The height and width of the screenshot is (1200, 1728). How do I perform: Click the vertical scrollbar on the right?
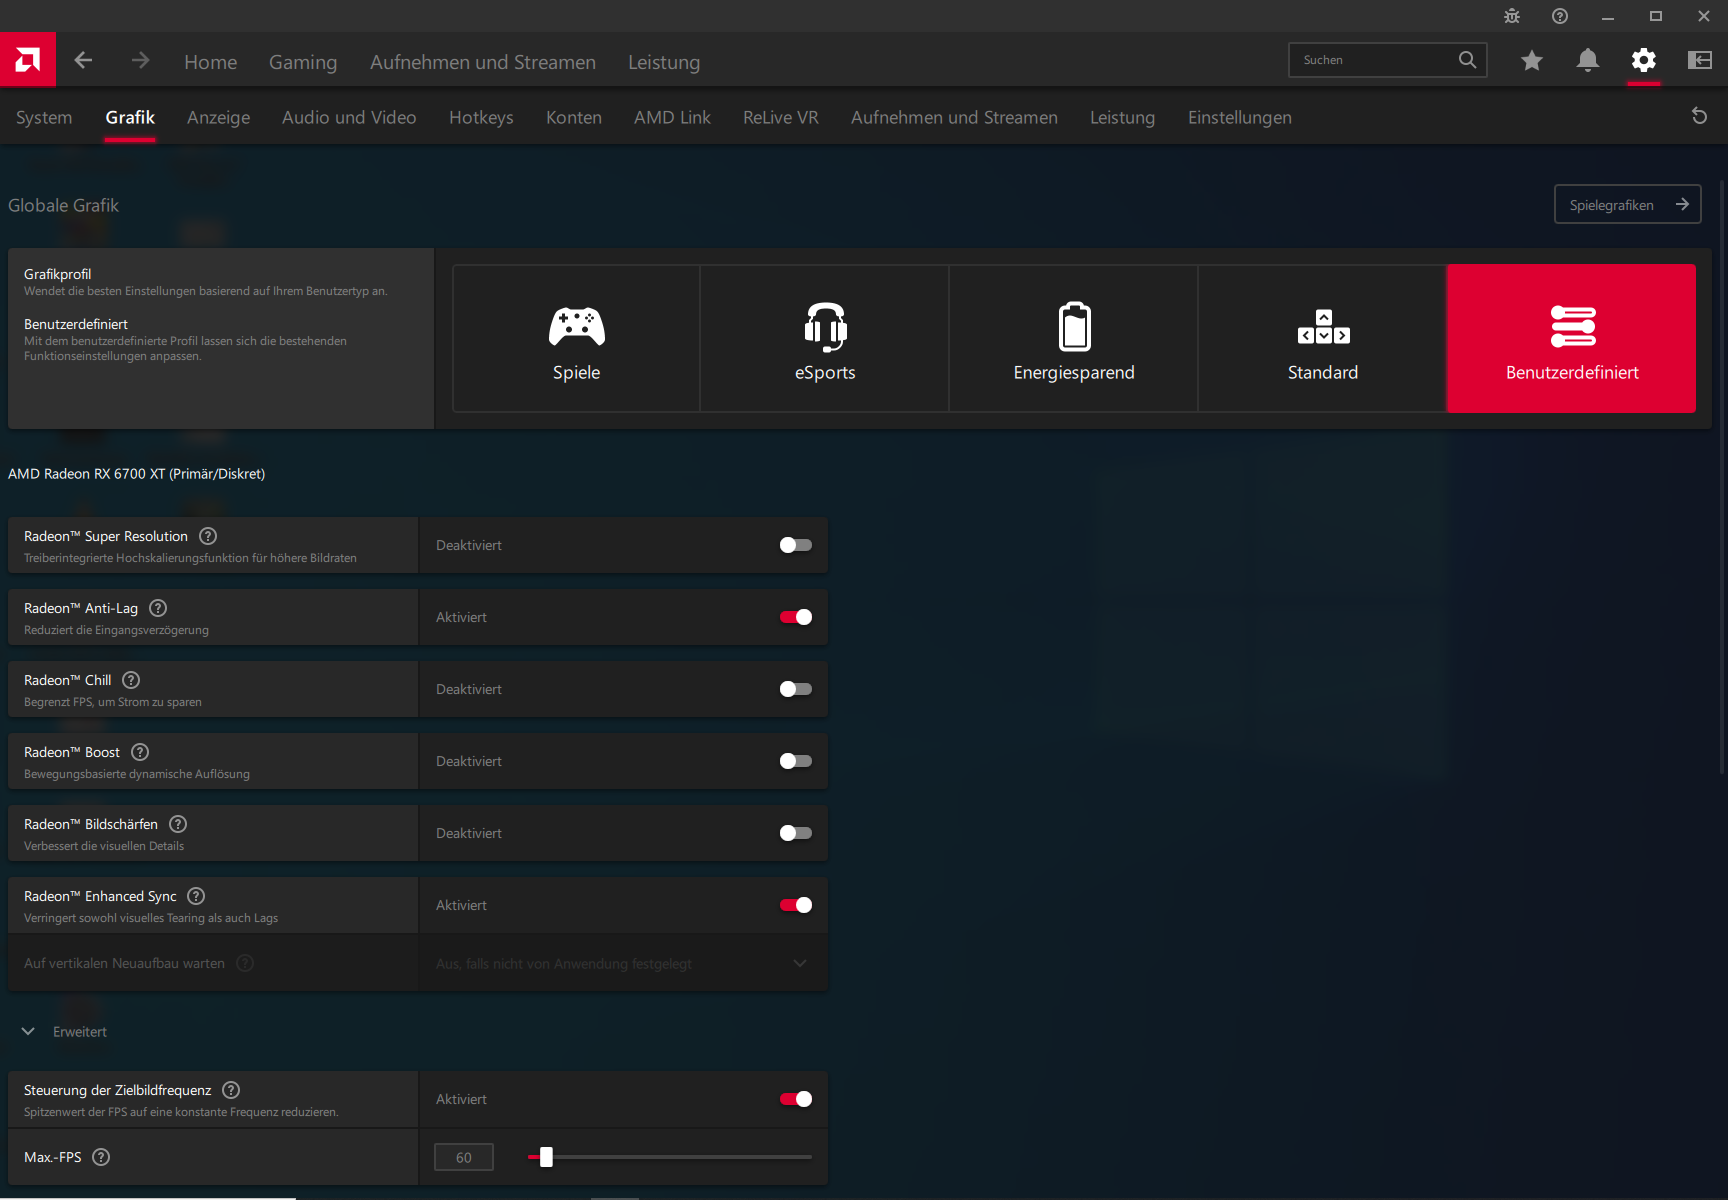[1721, 475]
